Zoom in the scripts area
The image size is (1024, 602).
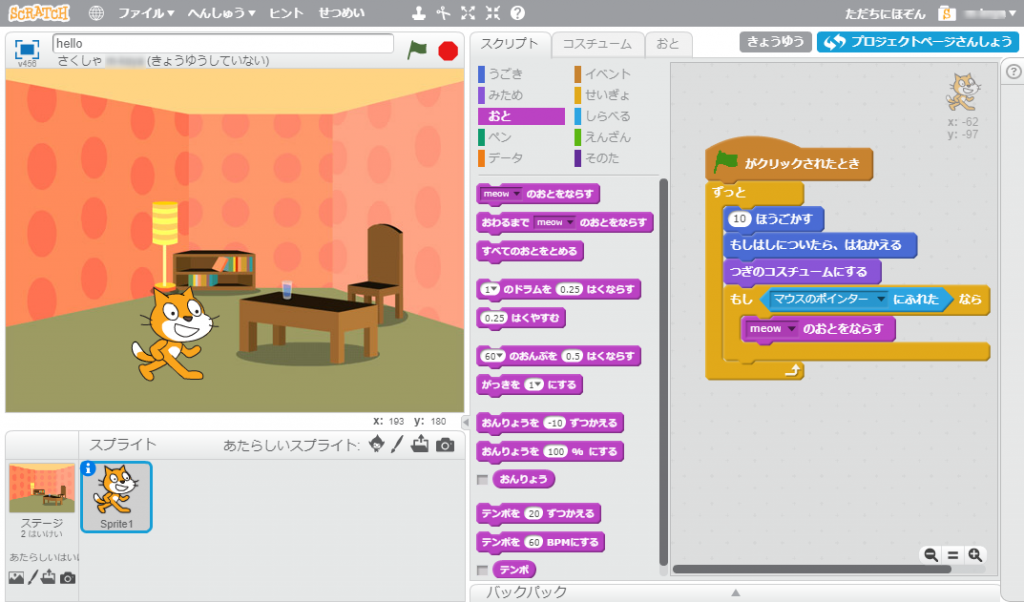[x=975, y=555]
